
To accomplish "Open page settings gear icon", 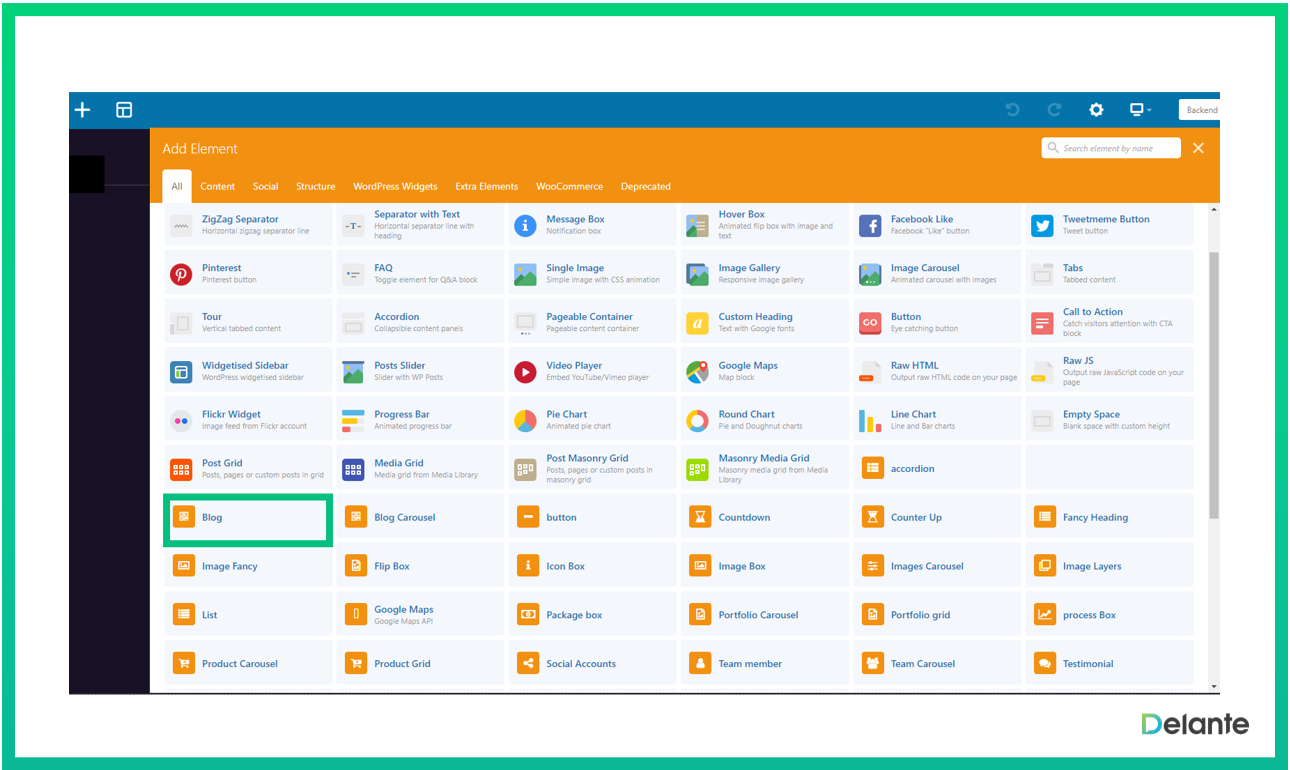I will pos(1096,110).
